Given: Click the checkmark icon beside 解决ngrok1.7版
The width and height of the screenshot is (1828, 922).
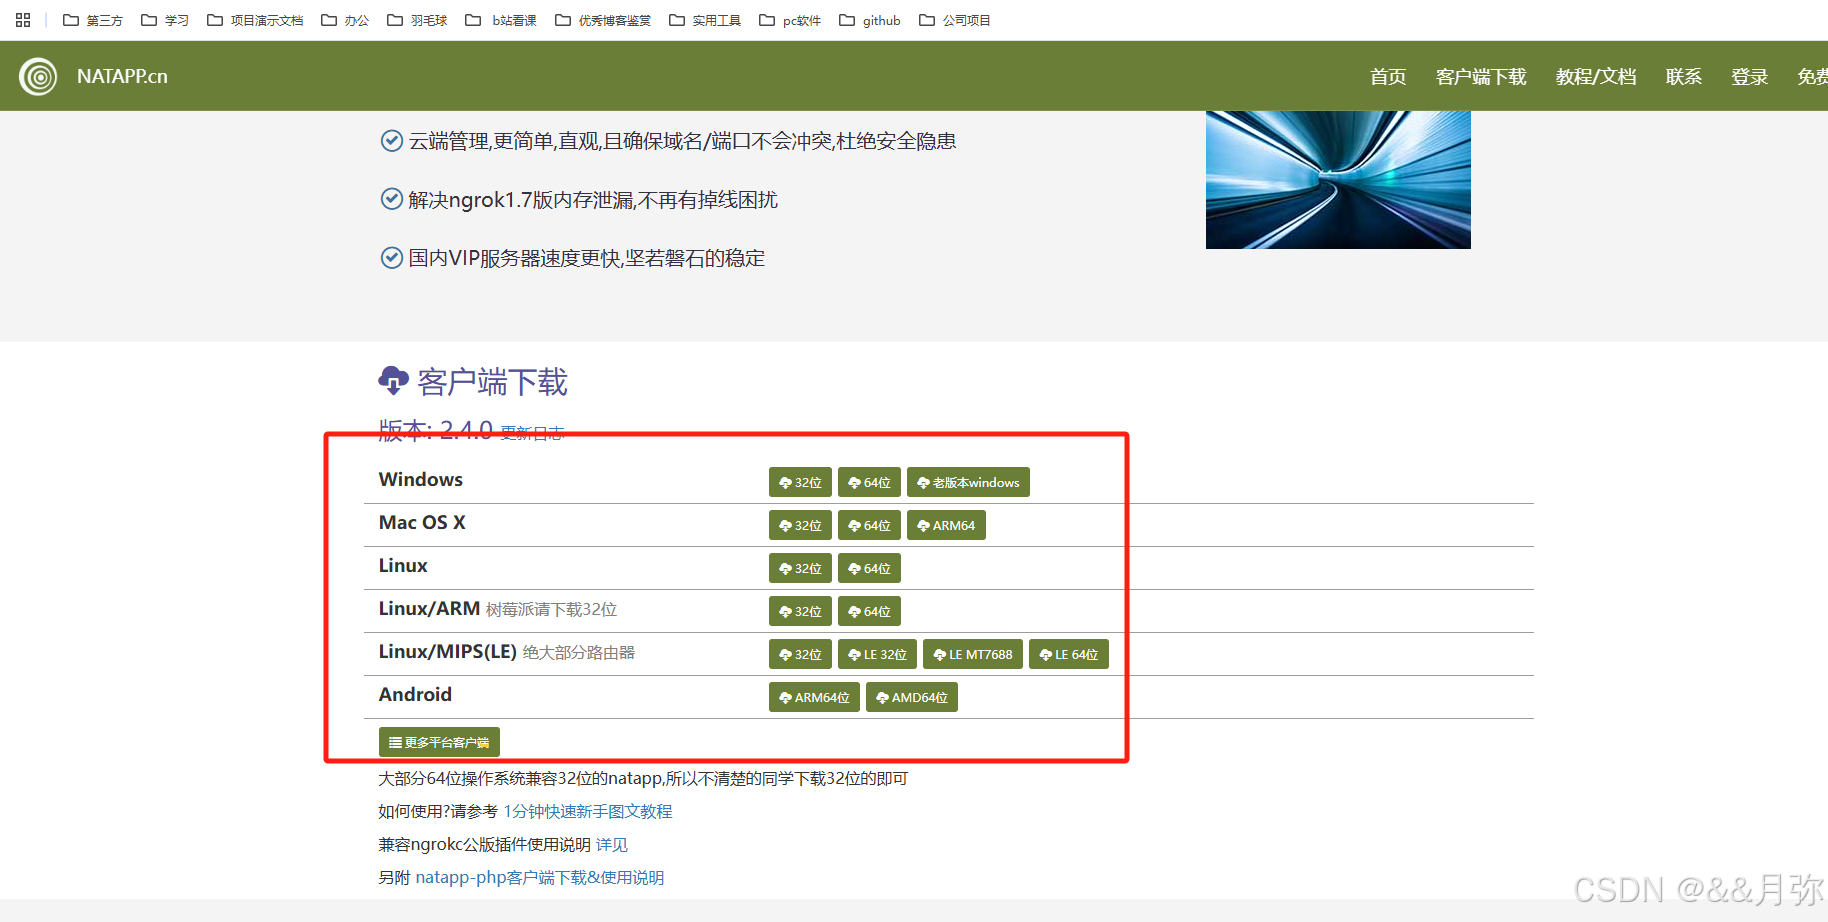Looking at the screenshot, I should click(x=392, y=199).
